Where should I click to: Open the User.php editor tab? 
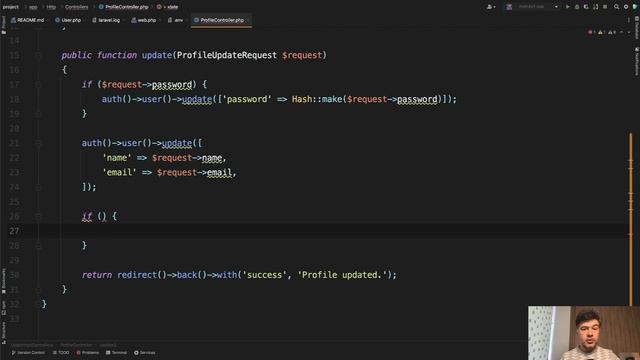[69, 20]
